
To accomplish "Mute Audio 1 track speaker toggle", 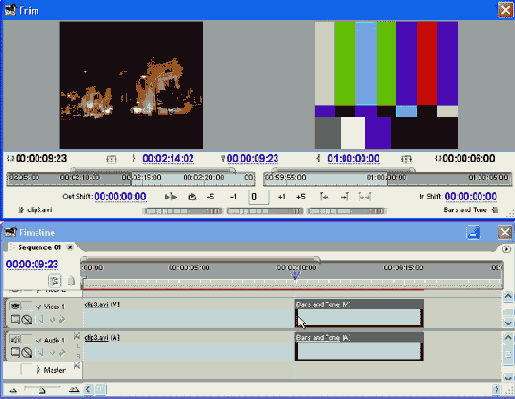I will click(x=15, y=340).
